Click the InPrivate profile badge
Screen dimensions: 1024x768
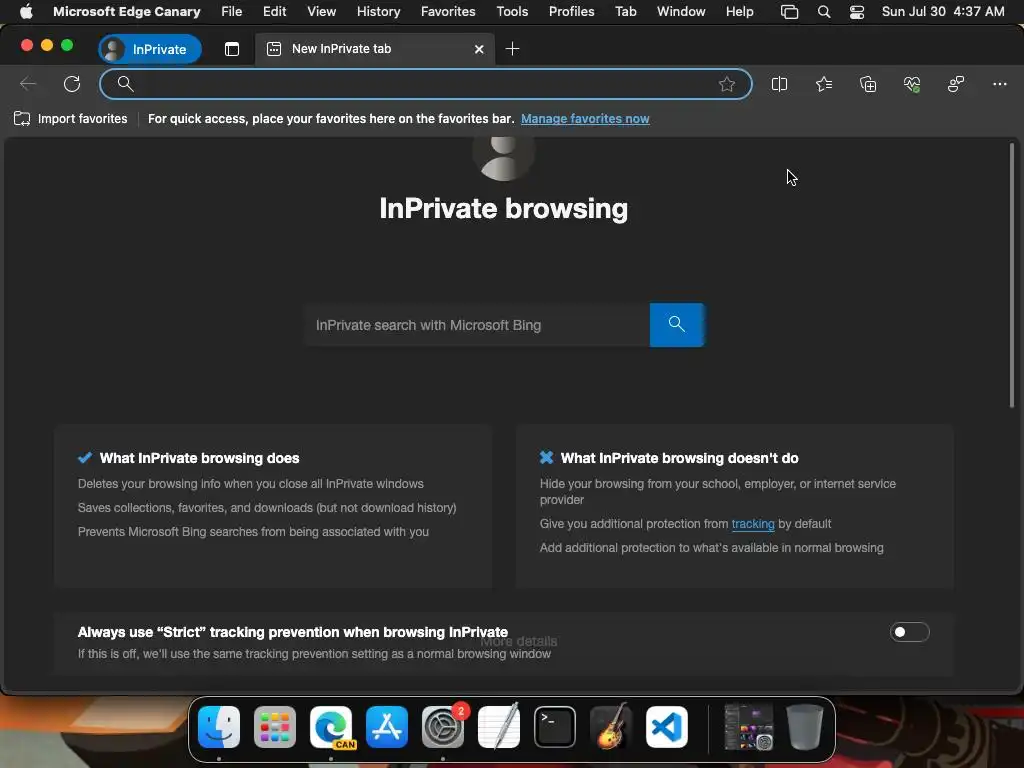pyautogui.click(x=150, y=49)
